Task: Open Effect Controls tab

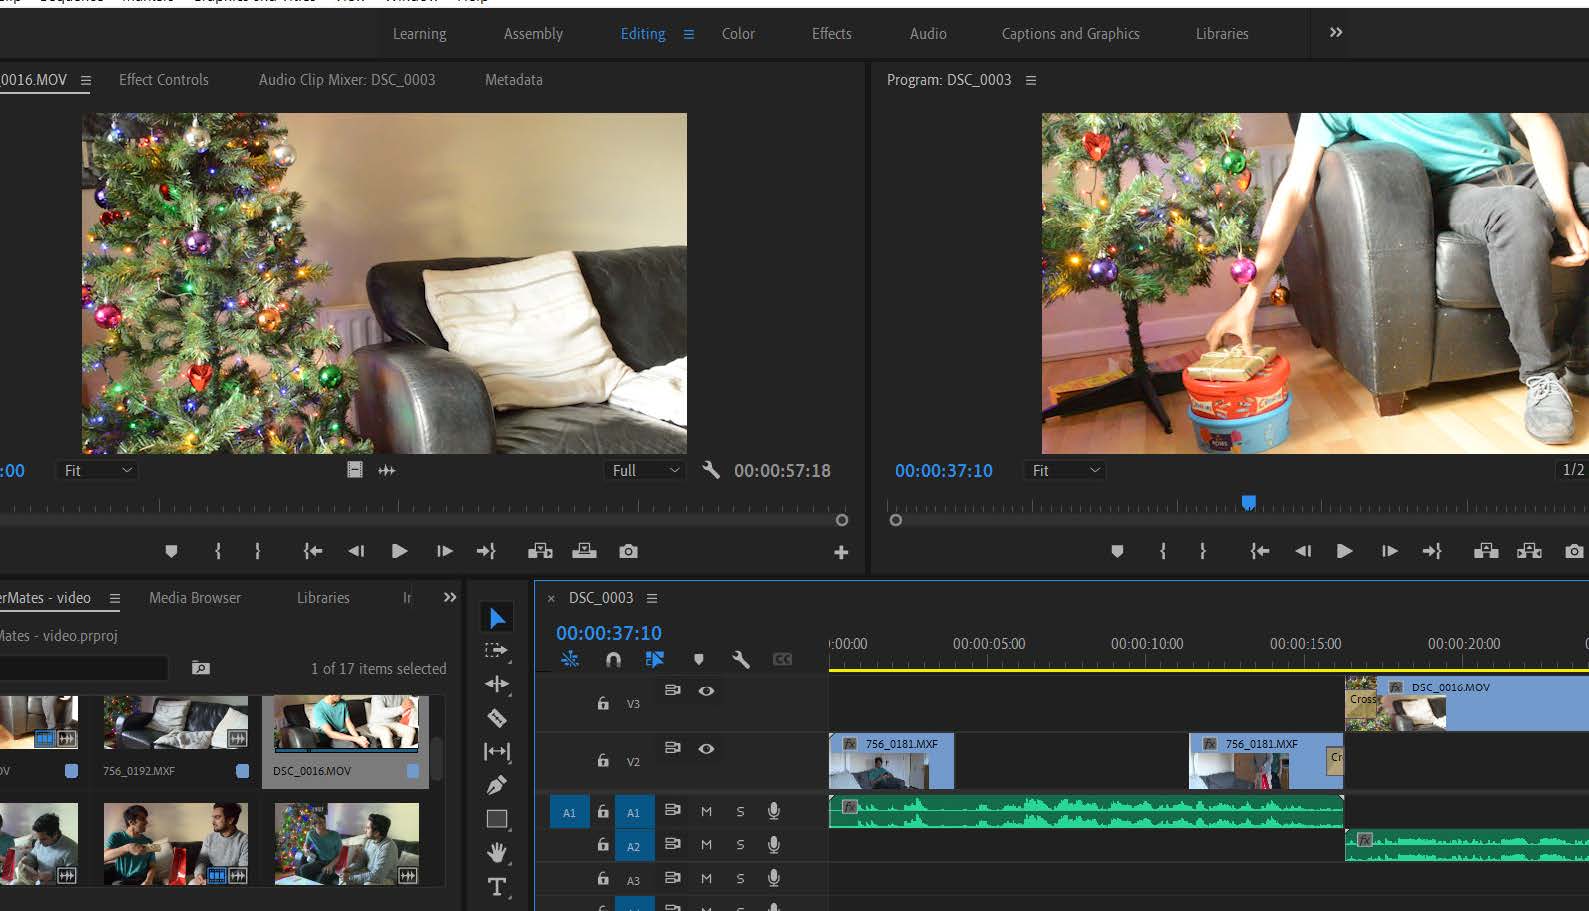Action: click(x=164, y=80)
